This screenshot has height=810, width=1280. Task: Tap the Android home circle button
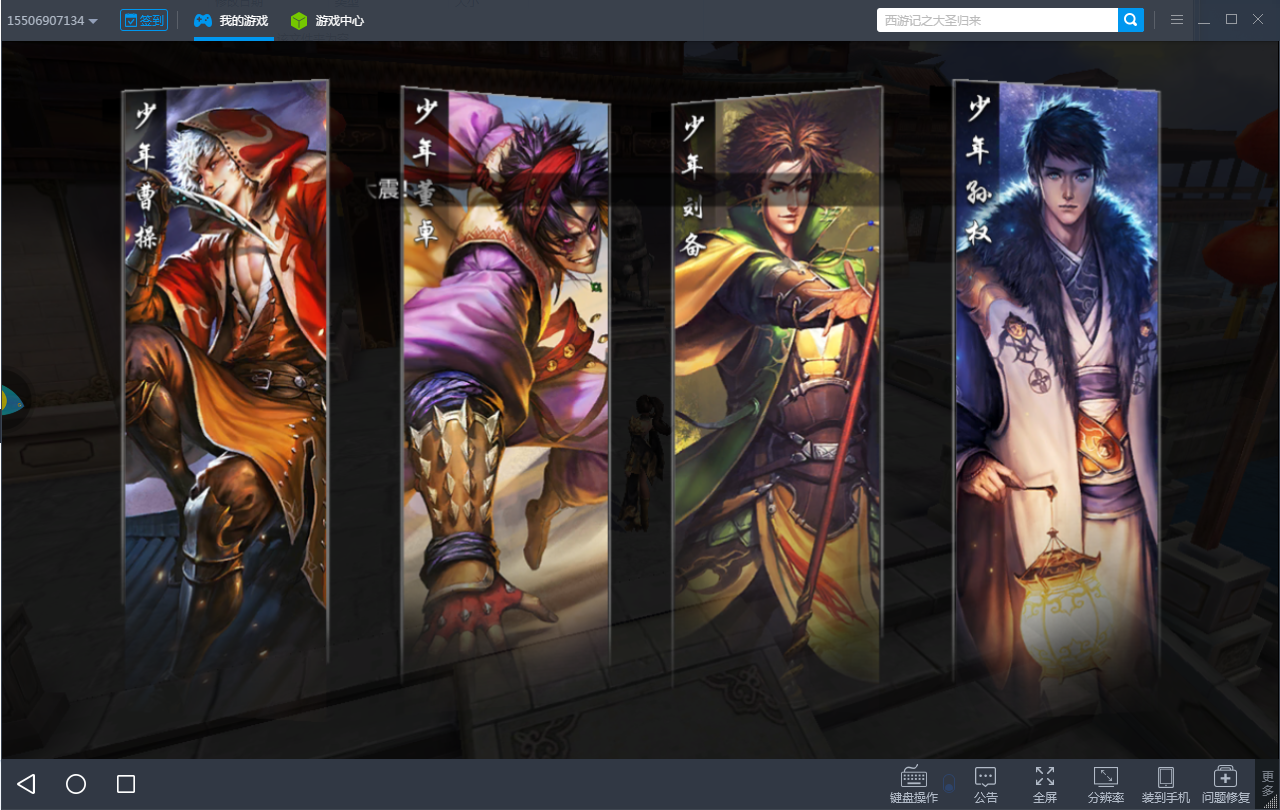pyautogui.click(x=76, y=784)
